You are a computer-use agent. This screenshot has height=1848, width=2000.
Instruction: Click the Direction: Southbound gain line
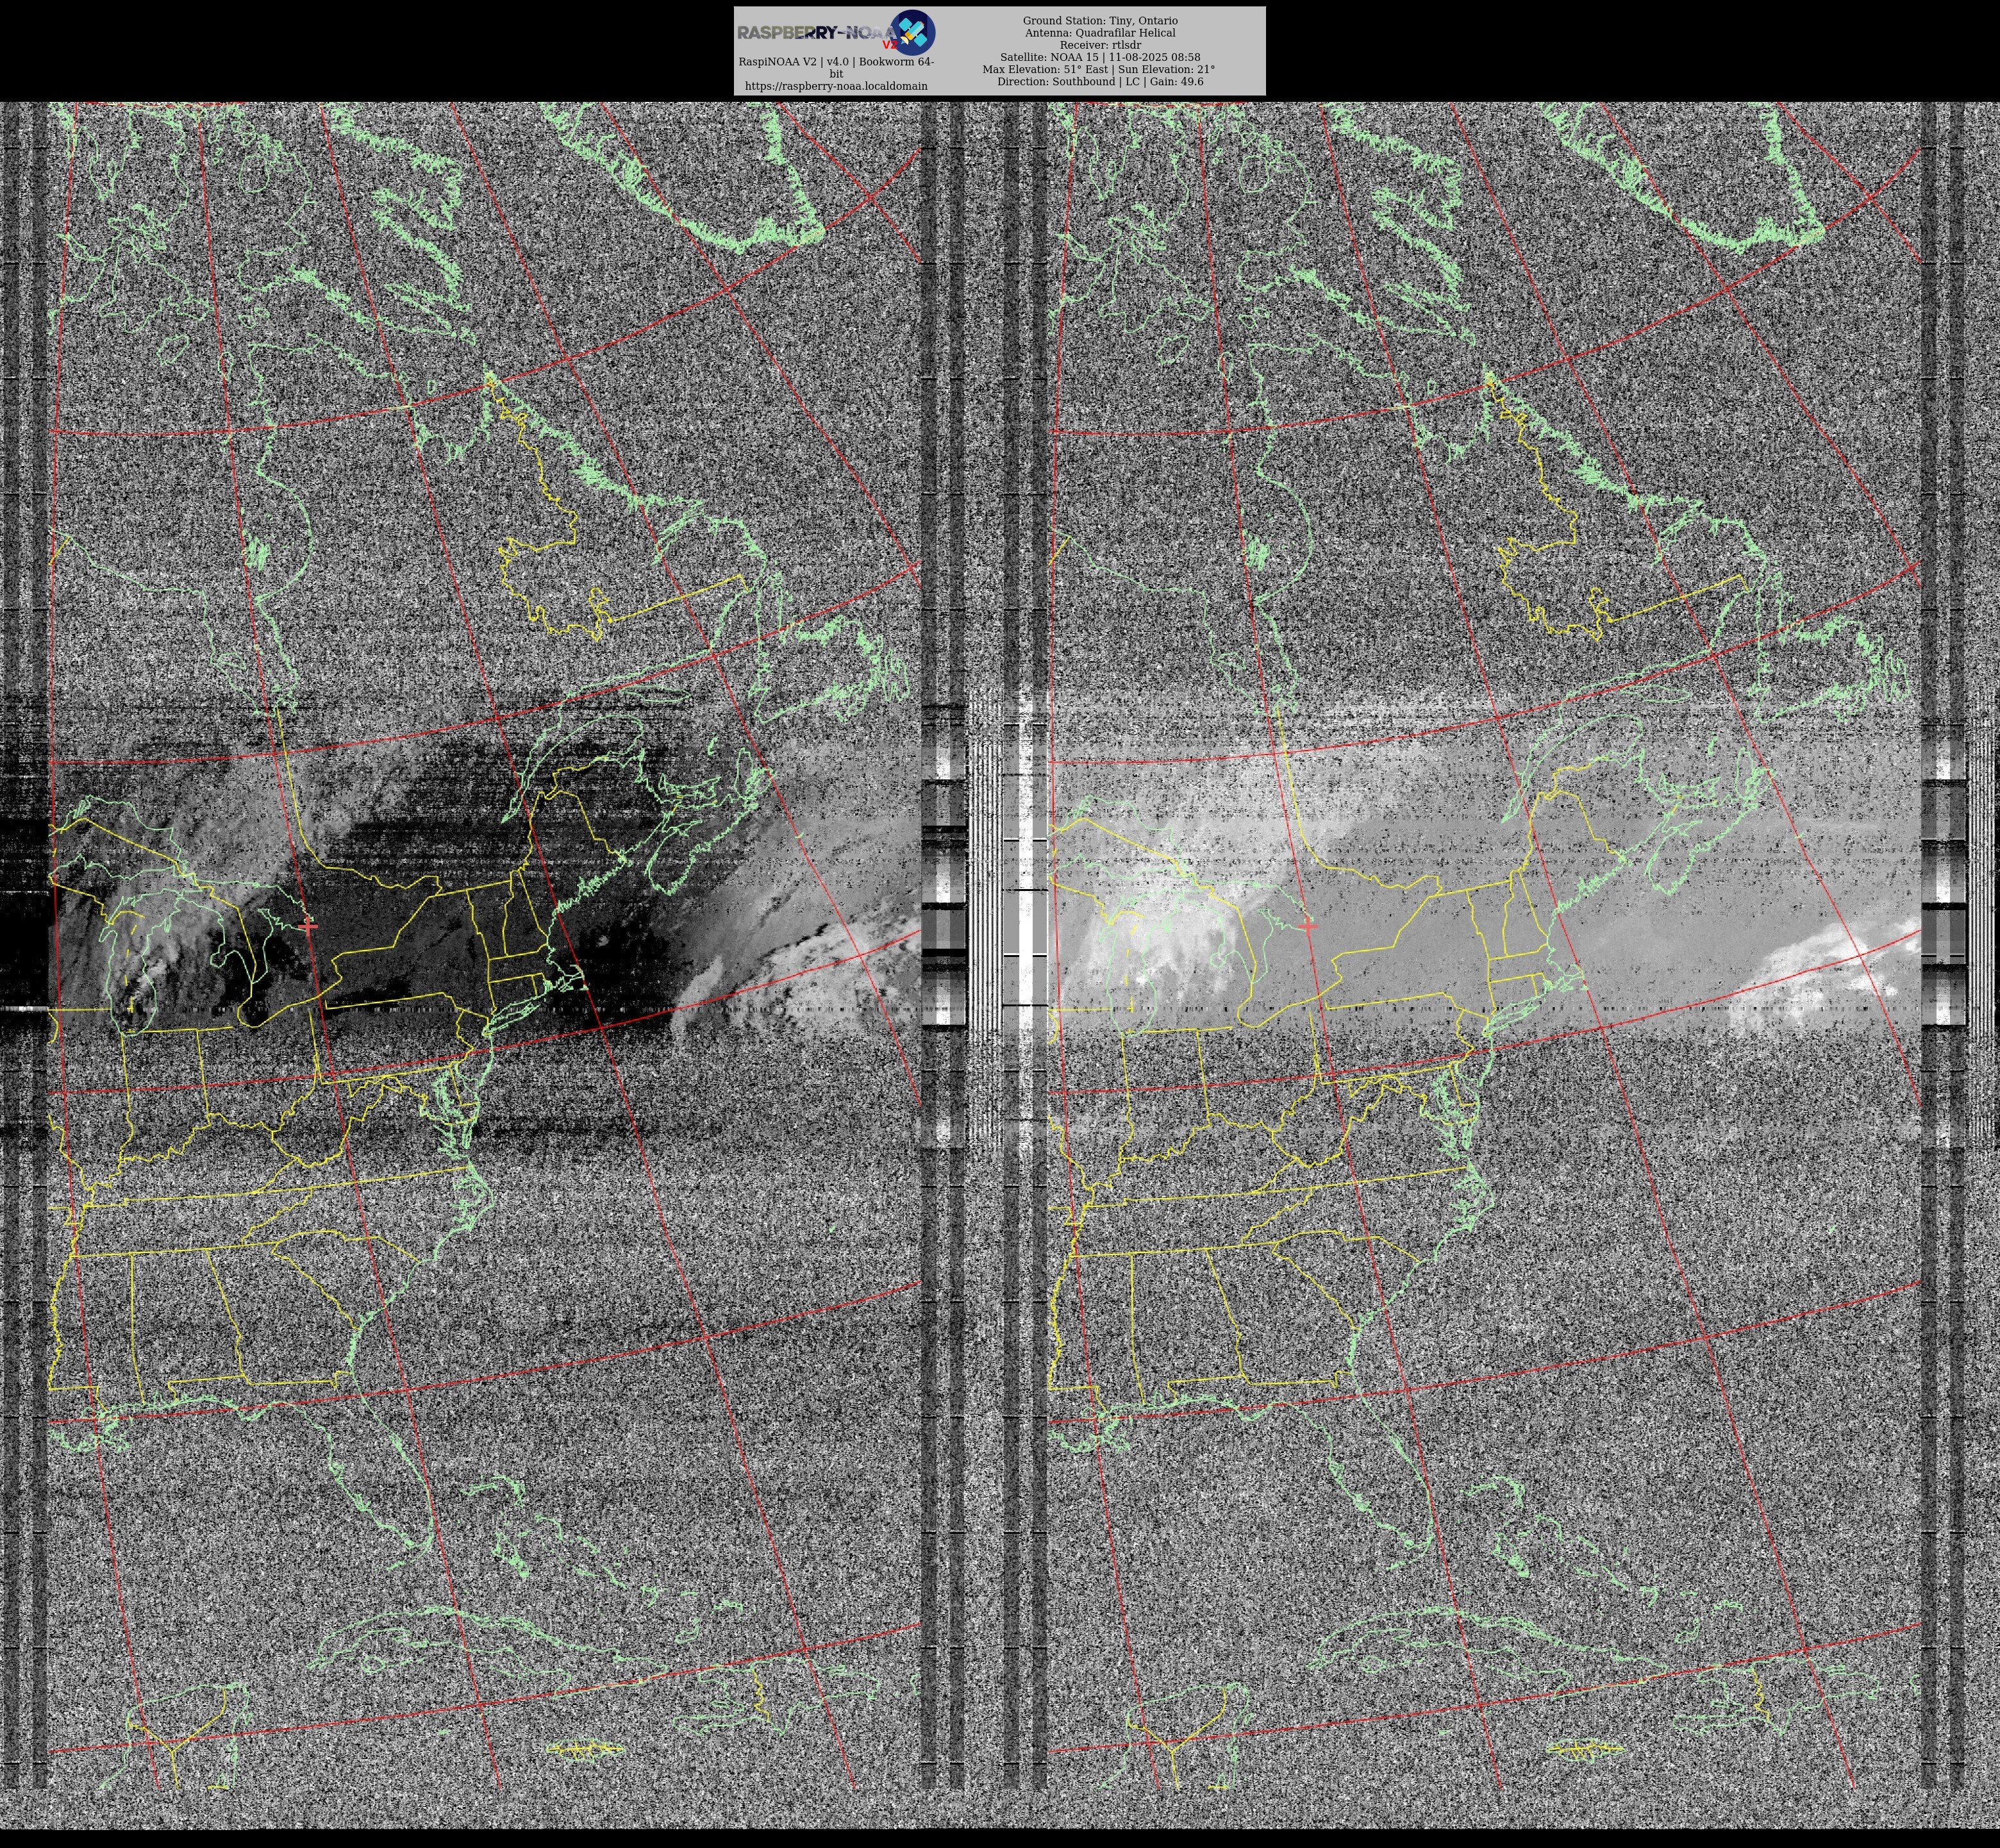1100,82
